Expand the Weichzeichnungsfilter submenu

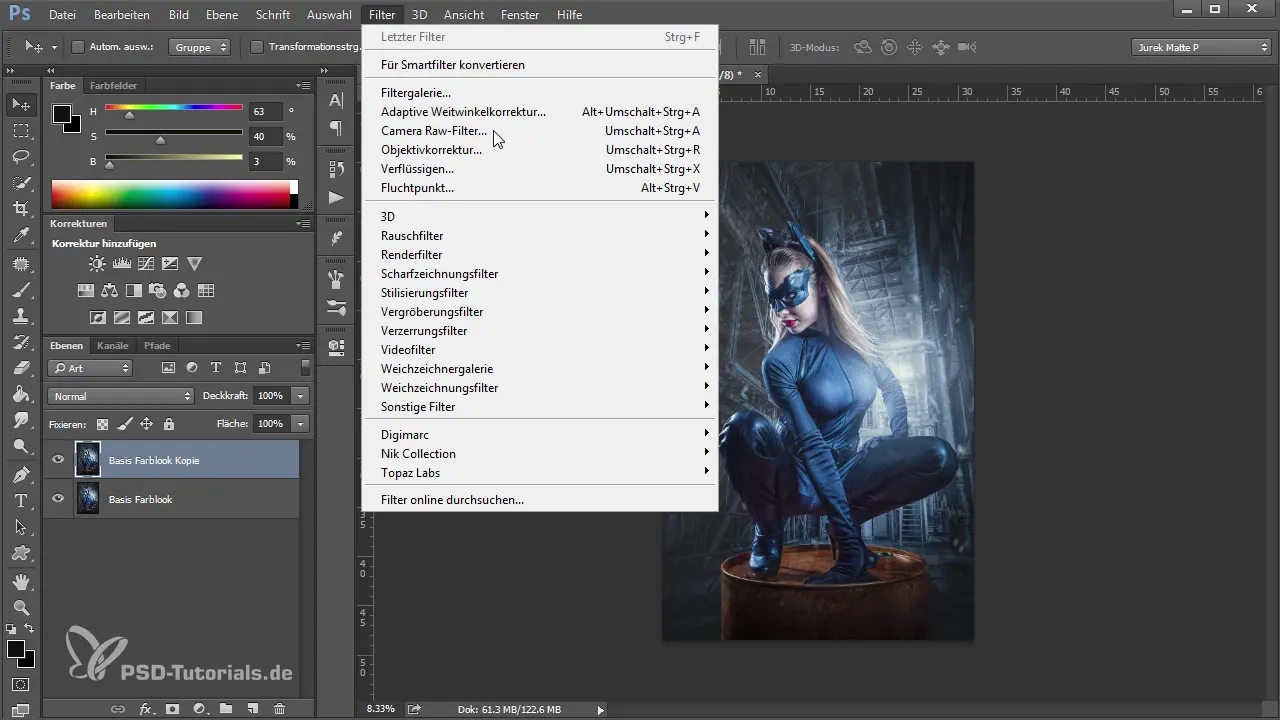point(539,387)
